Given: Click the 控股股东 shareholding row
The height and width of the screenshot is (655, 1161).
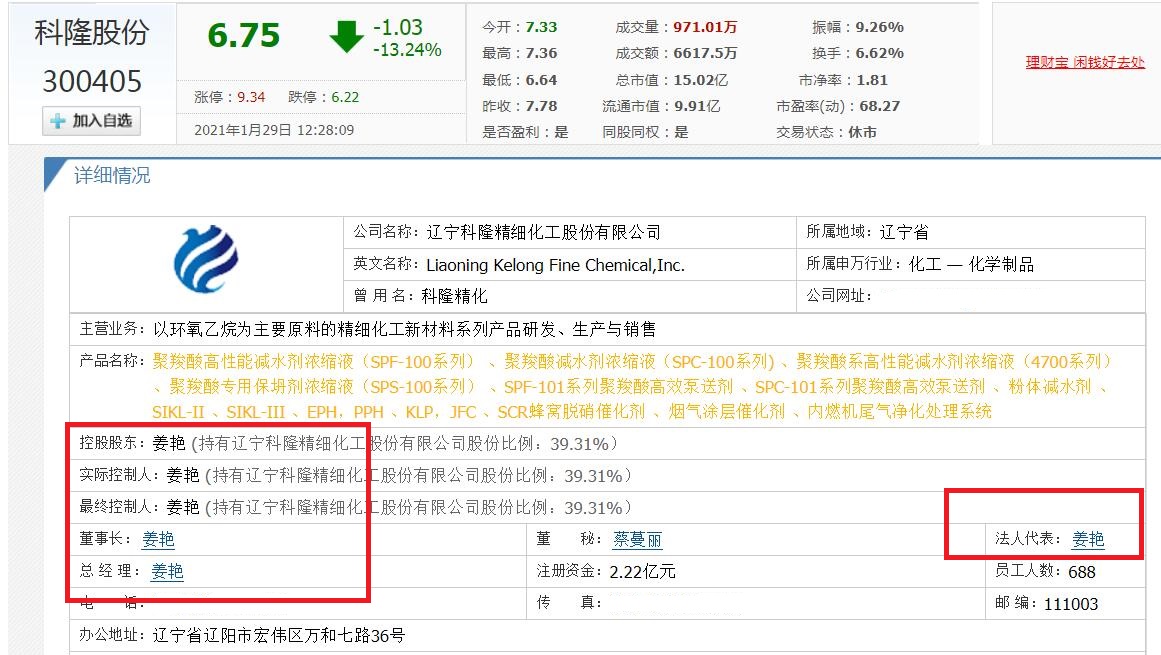Looking at the screenshot, I should click(x=607, y=443).
